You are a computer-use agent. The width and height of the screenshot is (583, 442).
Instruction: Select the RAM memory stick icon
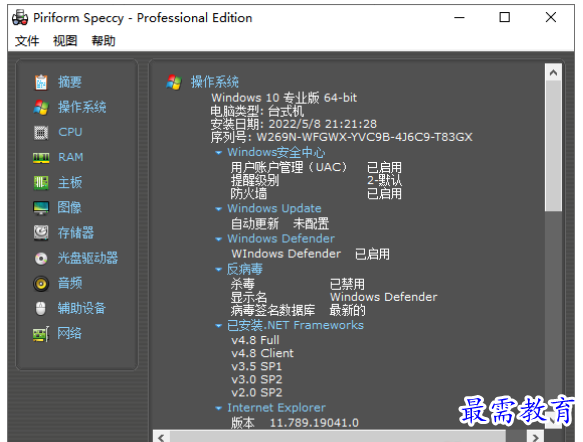pos(41,158)
